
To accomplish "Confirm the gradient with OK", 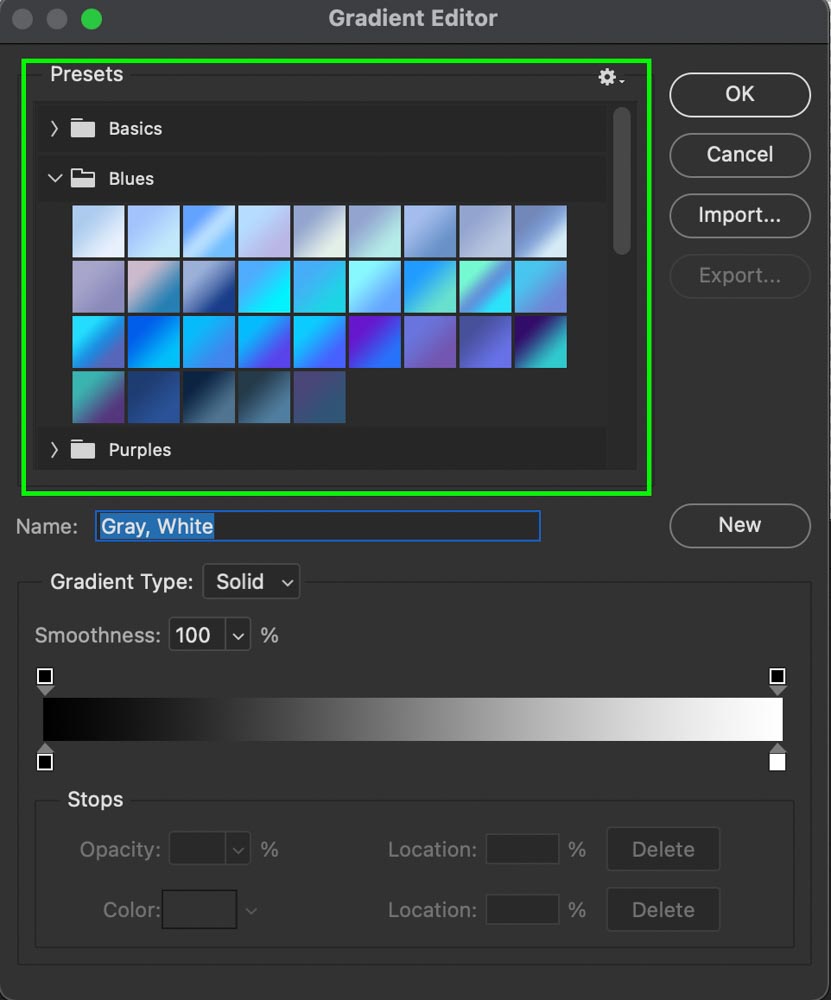I will pos(740,94).
